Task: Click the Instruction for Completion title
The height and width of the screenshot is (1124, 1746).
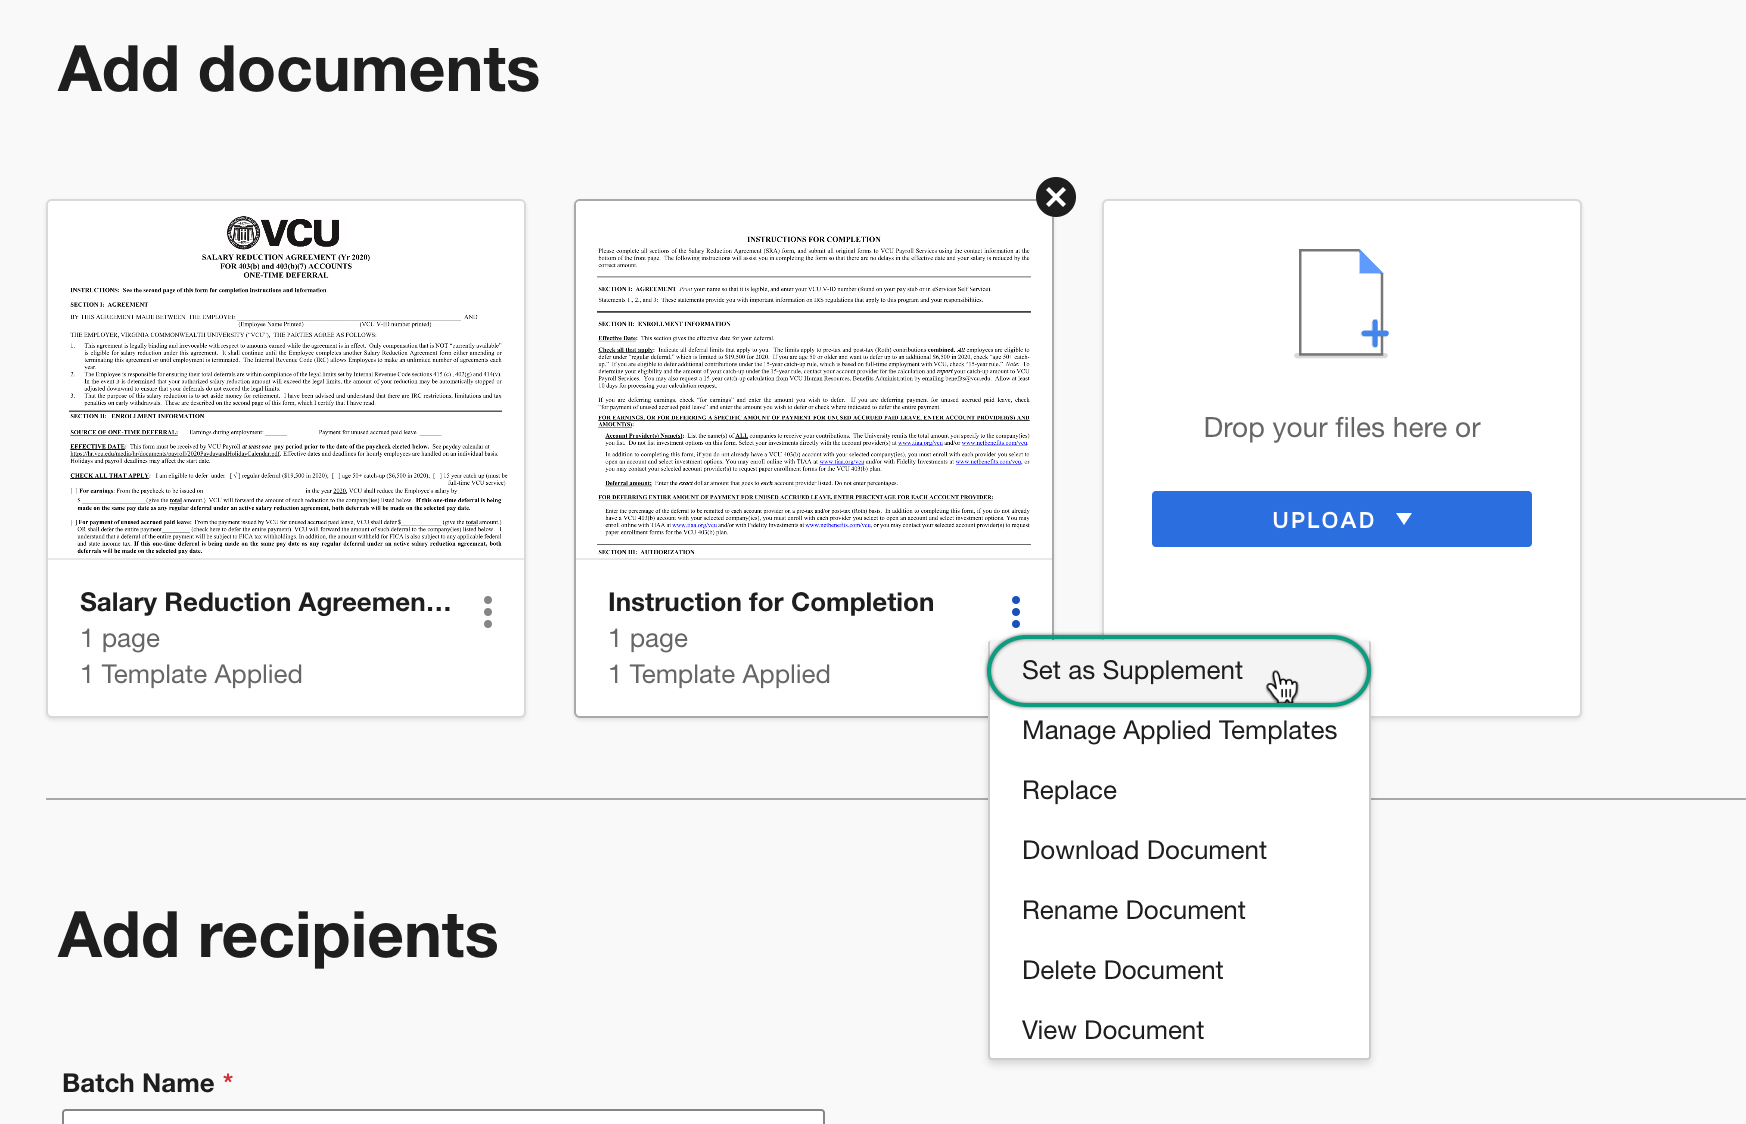Action: pos(771,602)
